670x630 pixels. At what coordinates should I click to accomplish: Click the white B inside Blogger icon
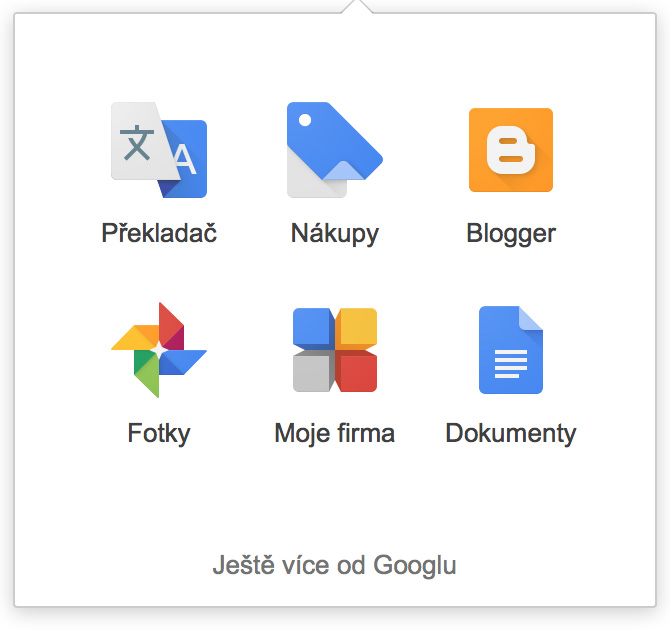(510, 150)
